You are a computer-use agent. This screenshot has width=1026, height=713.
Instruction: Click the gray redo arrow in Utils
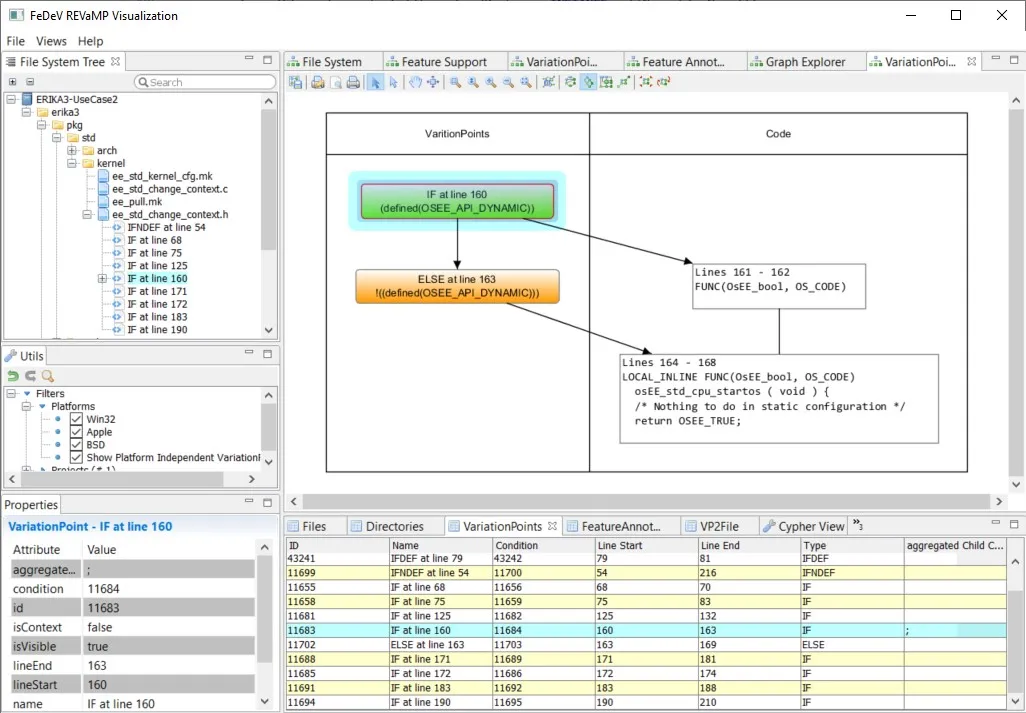30,375
